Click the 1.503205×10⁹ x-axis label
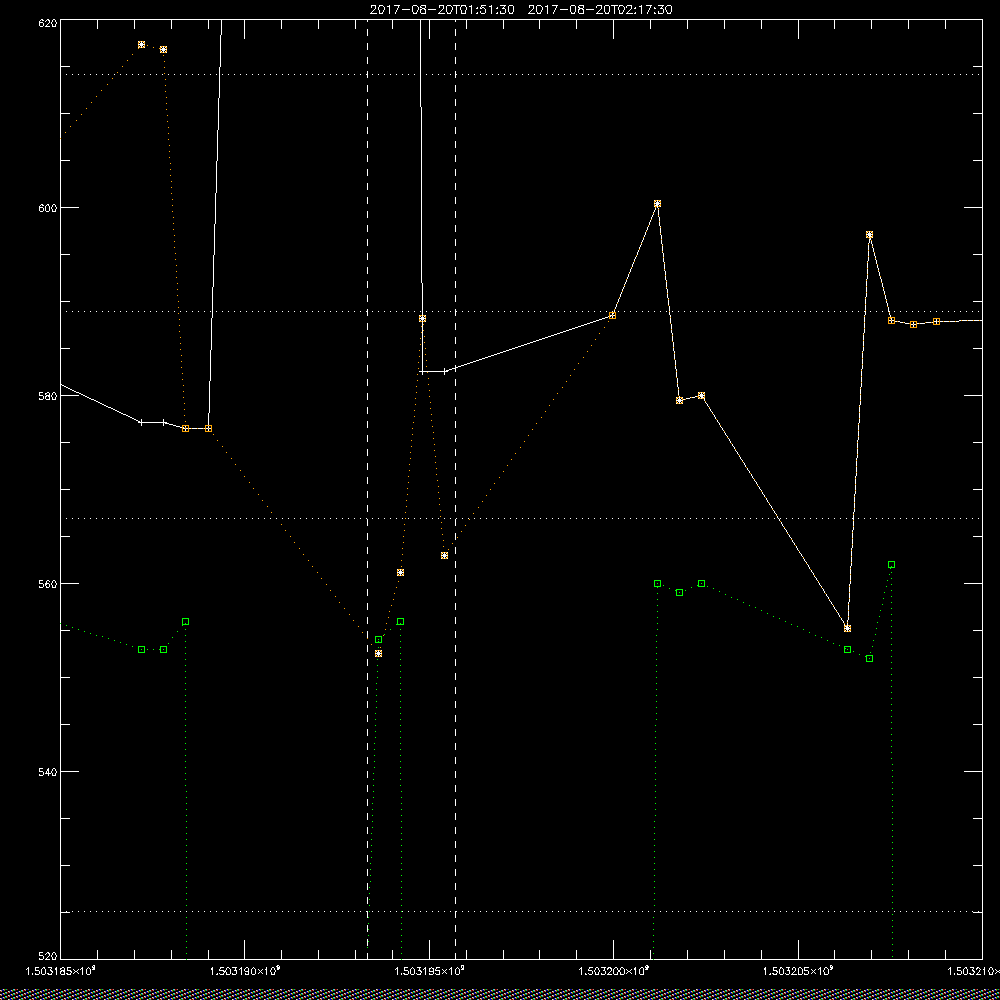Screen dimensions: 1000x1000 tap(798, 971)
